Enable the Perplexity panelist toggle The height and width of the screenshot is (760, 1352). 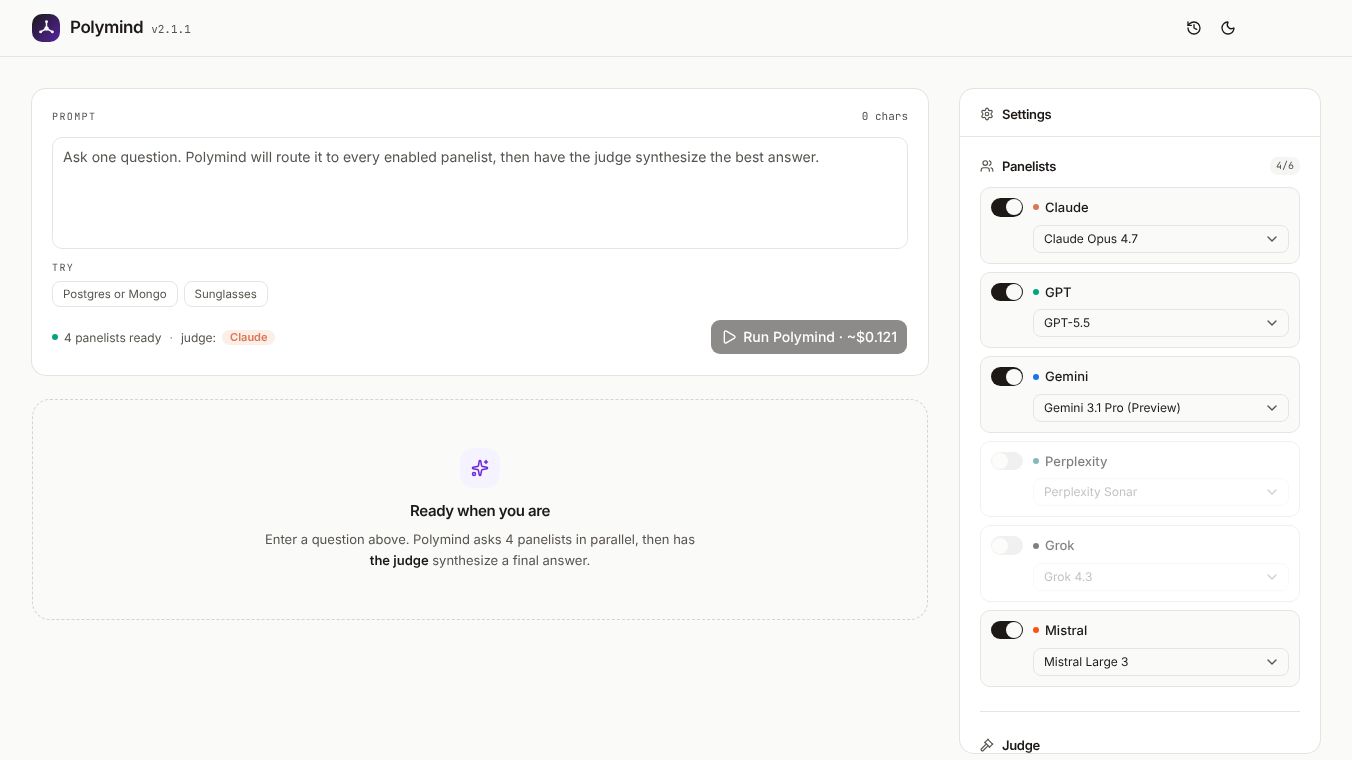point(1007,461)
